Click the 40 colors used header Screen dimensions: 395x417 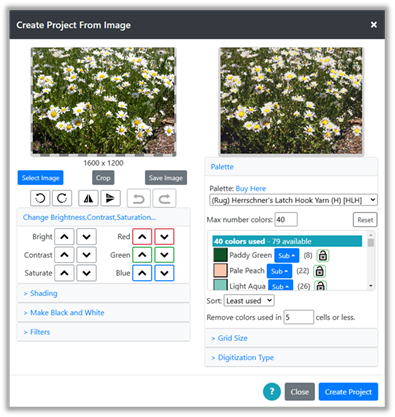[x=287, y=241]
